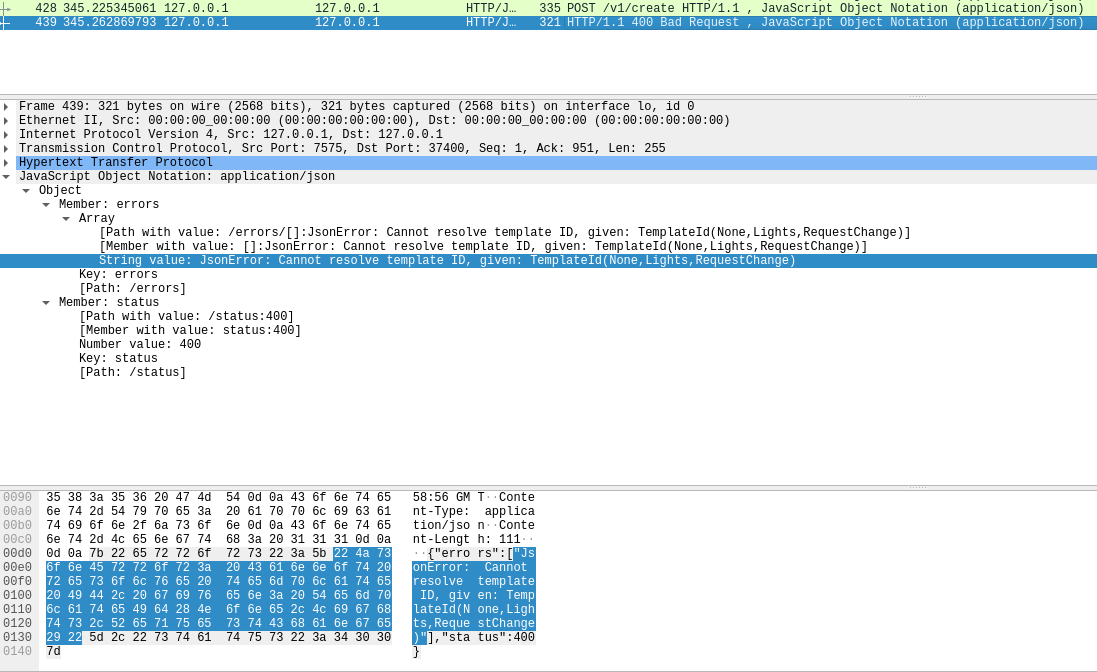The height and width of the screenshot is (672, 1097).
Task: Select packet 439 400 Bad Request row
Action: (x=548, y=22)
